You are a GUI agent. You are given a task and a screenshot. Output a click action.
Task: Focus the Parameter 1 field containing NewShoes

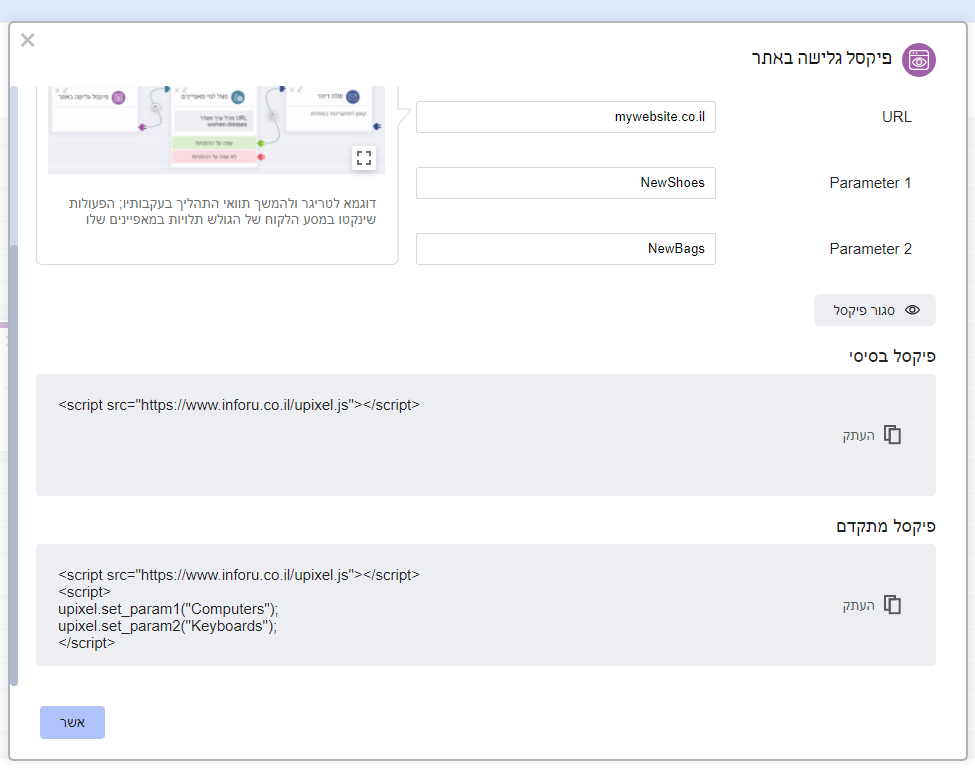pyautogui.click(x=566, y=183)
